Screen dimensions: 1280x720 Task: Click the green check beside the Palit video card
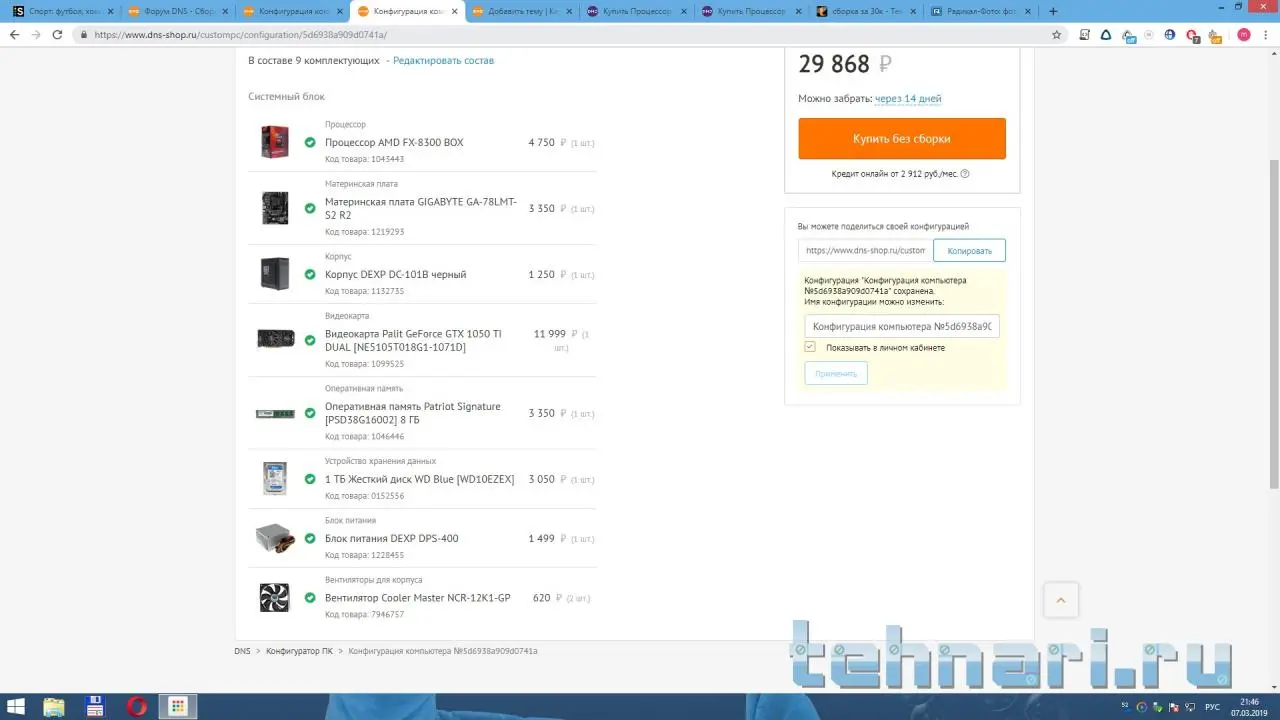tap(310, 340)
